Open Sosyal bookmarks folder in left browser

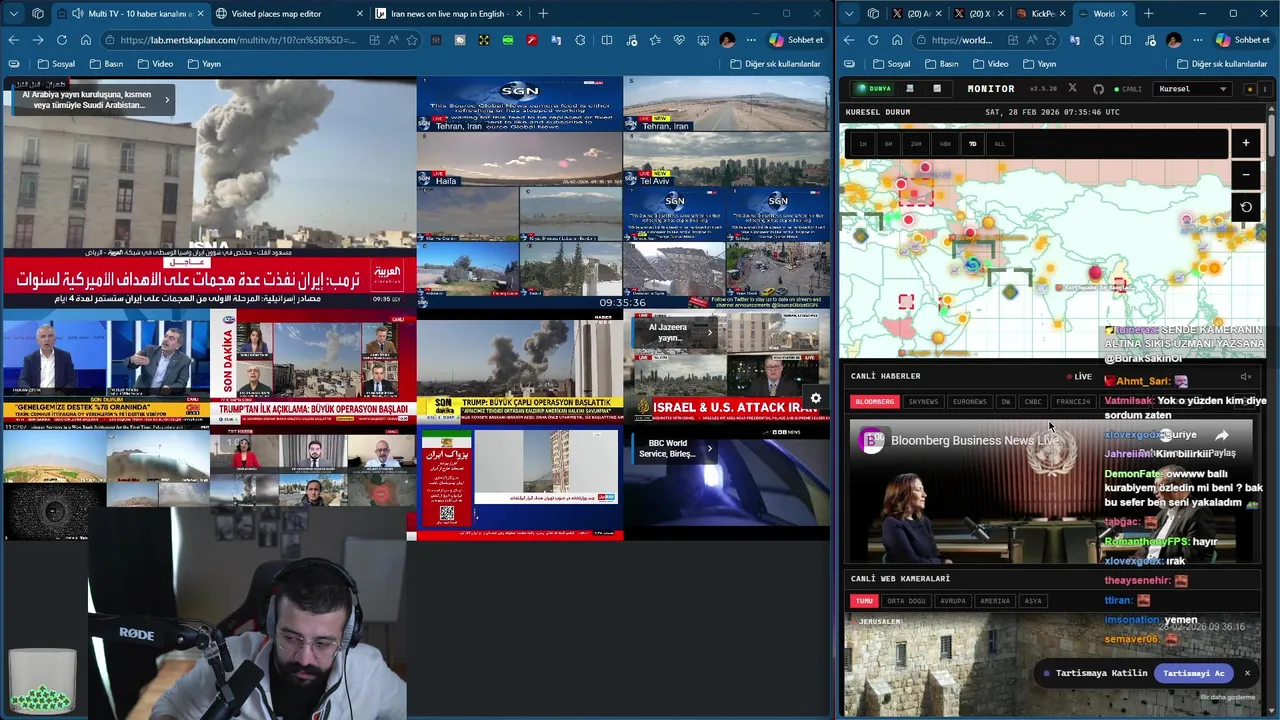tap(56, 64)
